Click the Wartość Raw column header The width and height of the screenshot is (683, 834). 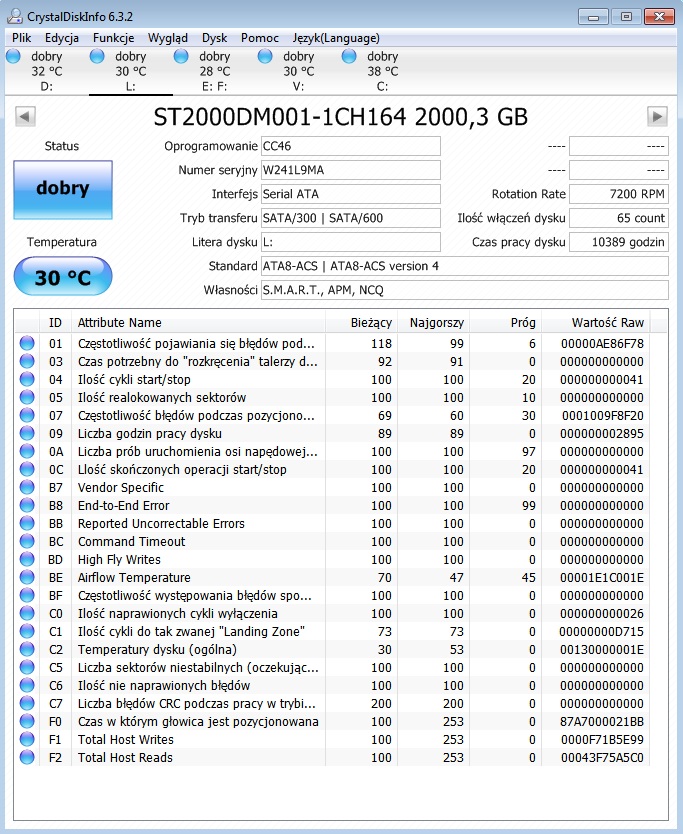click(596, 322)
